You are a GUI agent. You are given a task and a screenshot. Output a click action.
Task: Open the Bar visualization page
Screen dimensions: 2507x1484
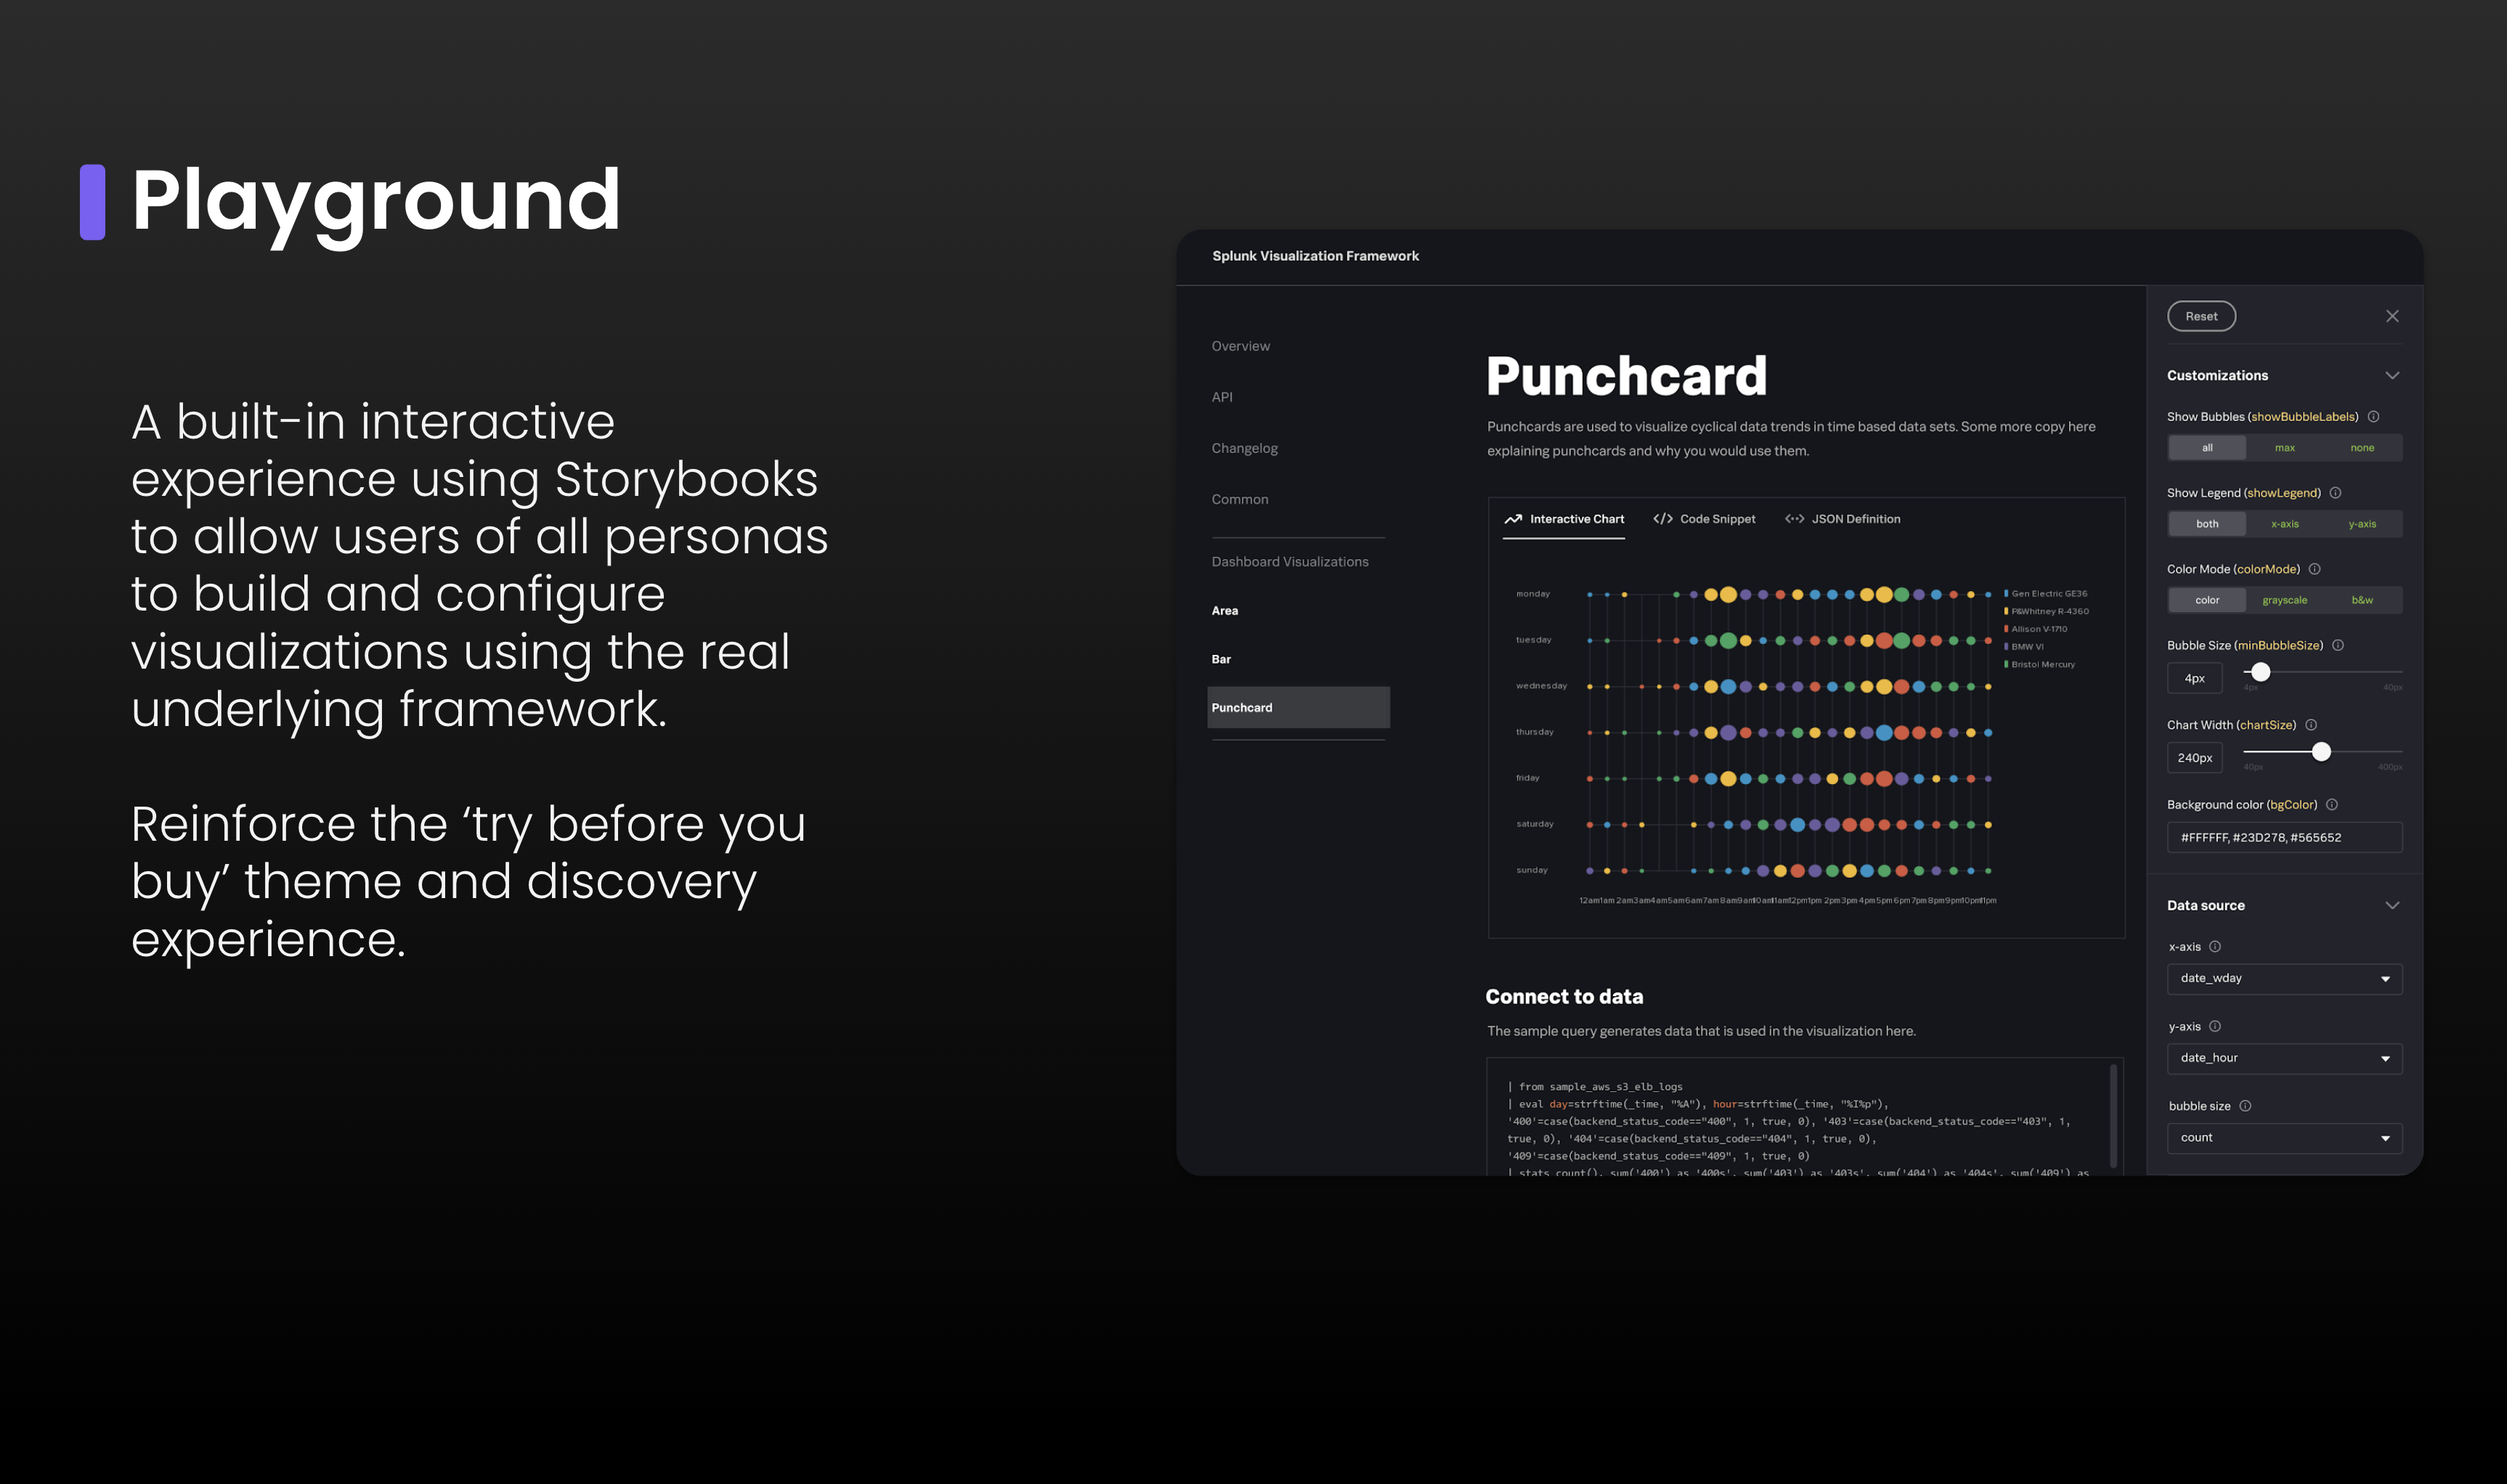click(1221, 659)
